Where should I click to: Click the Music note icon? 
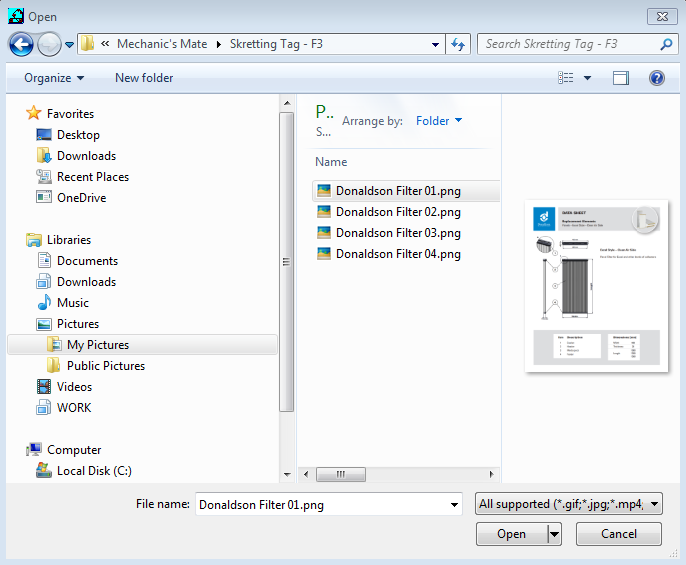click(44, 302)
